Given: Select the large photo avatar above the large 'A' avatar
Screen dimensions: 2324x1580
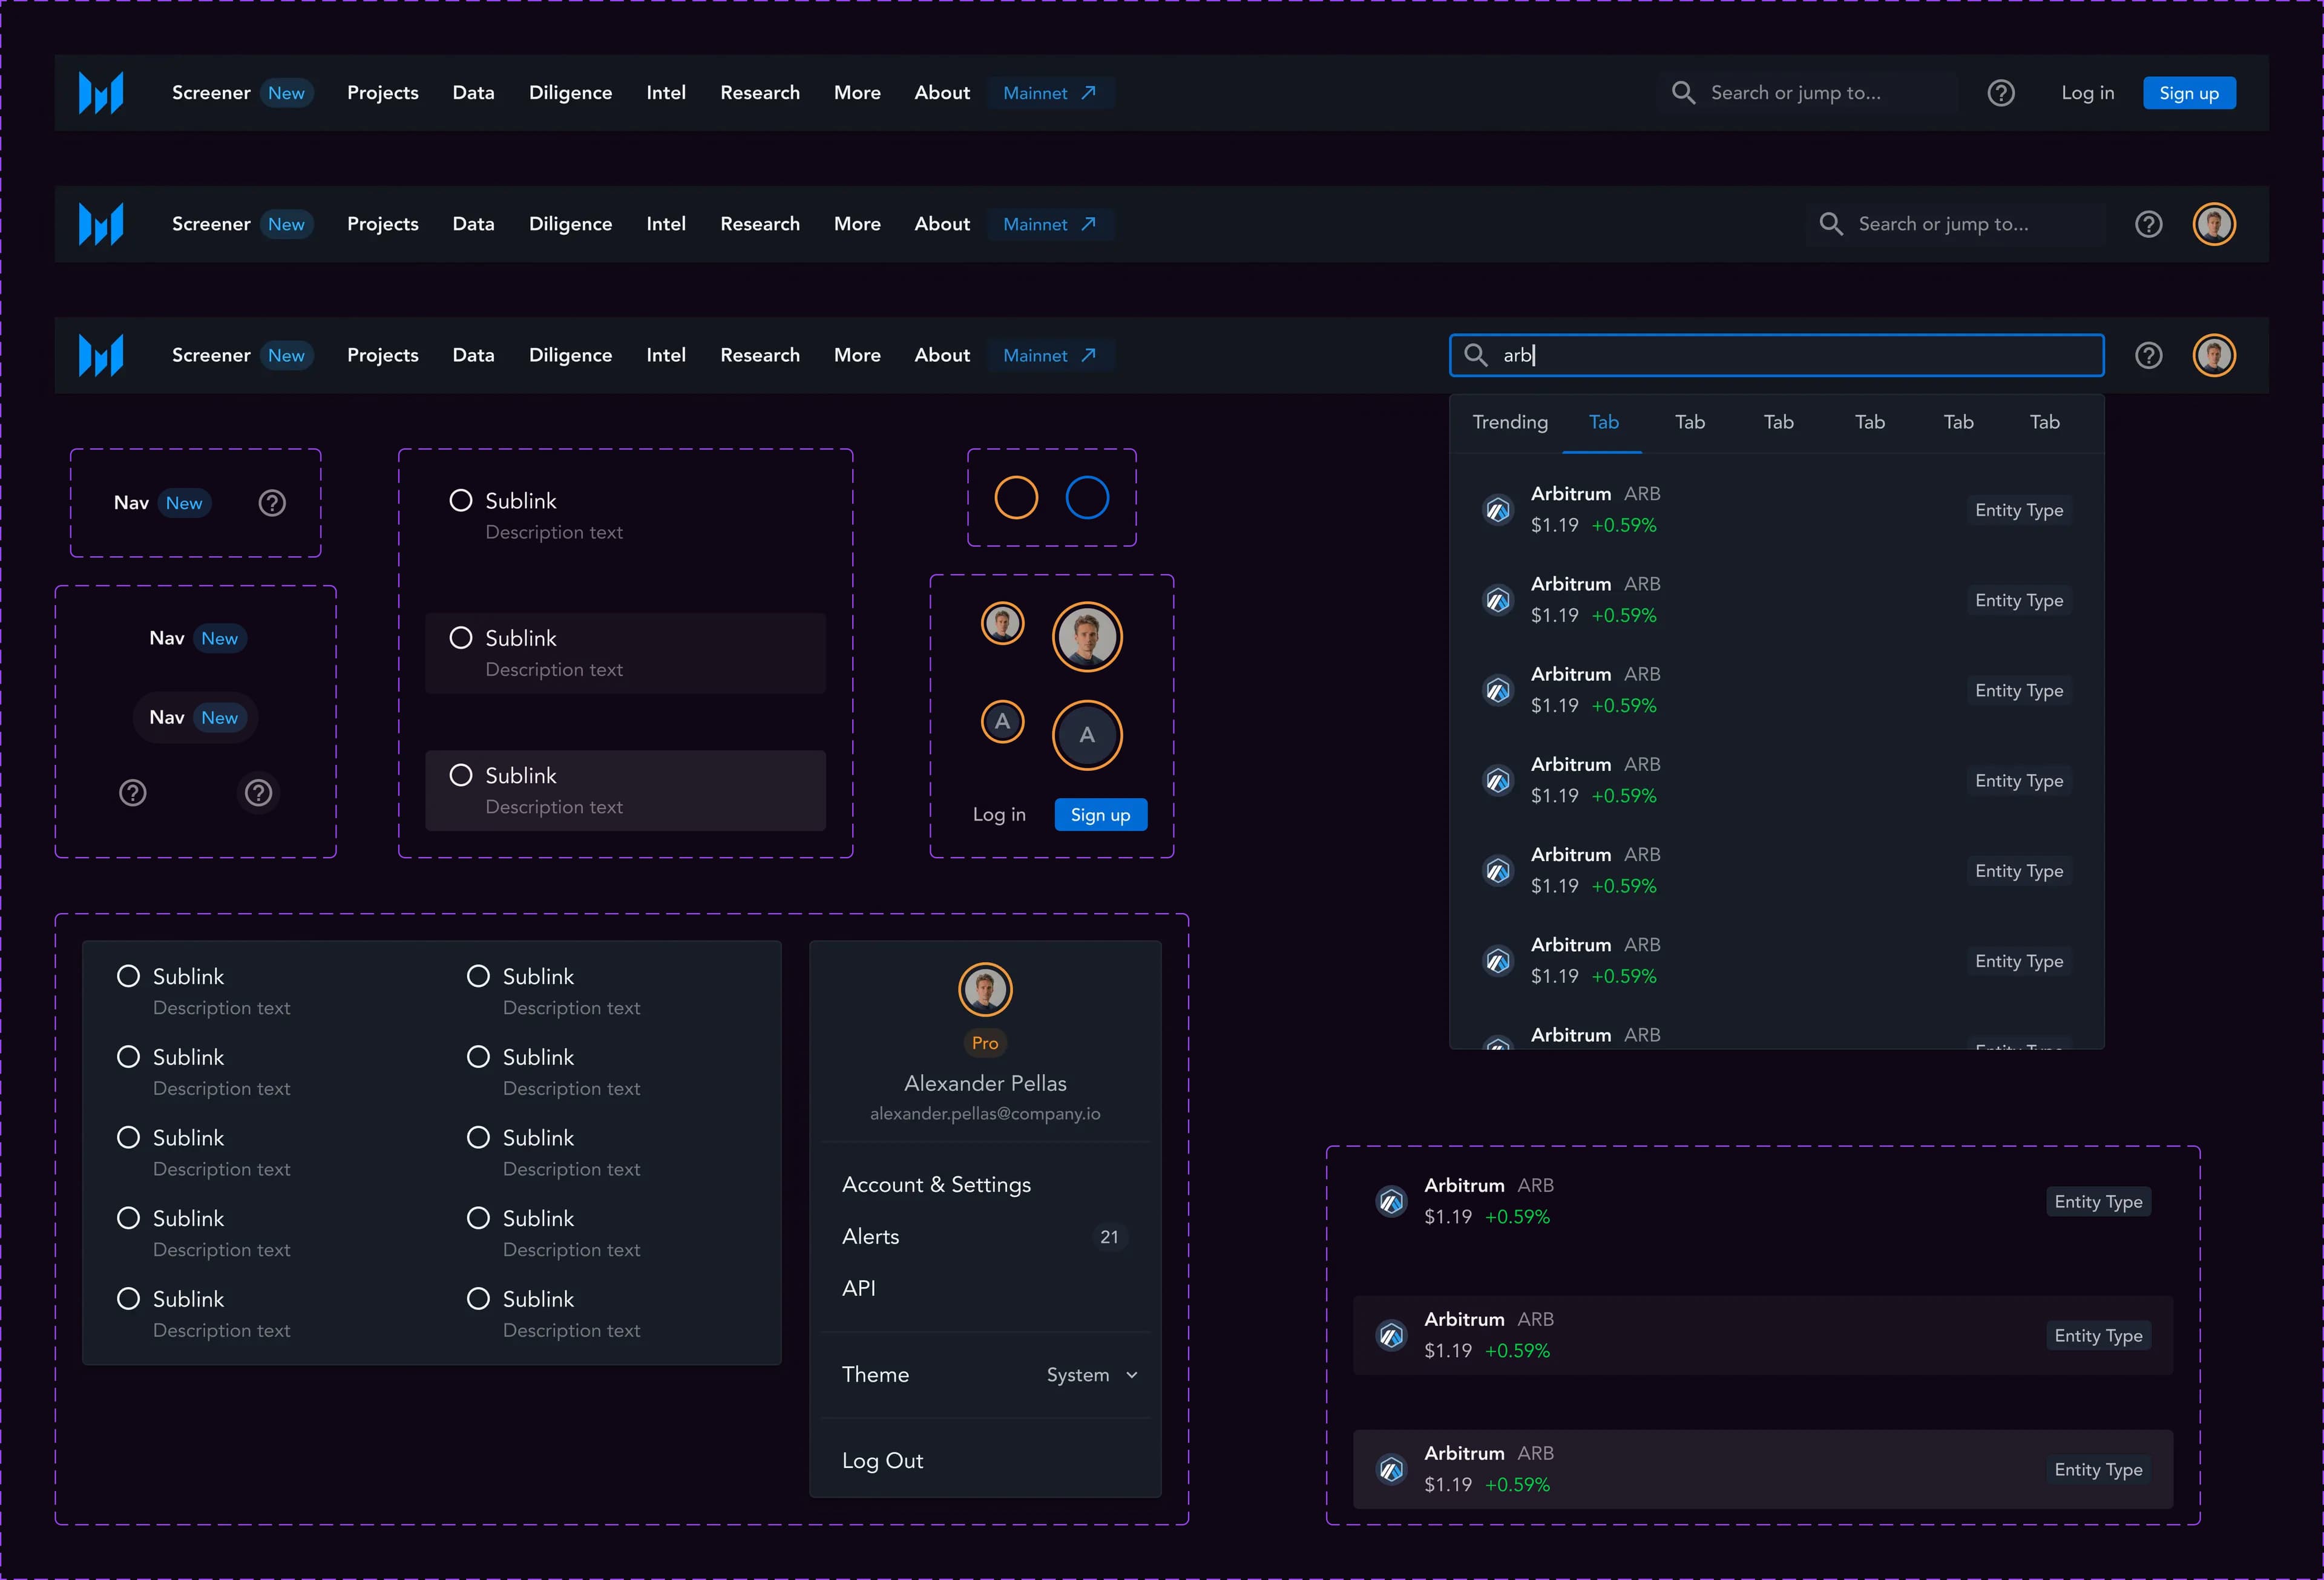Looking at the screenshot, I should point(1087,637).
